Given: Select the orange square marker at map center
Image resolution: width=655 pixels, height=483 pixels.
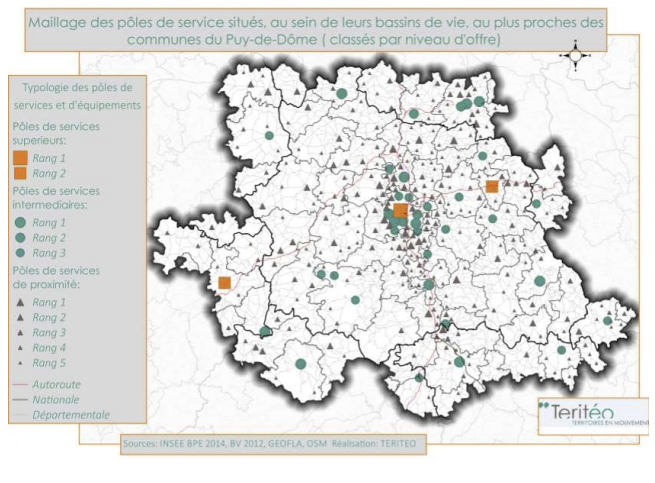Looking at the screenshot, I should (400, 211).
